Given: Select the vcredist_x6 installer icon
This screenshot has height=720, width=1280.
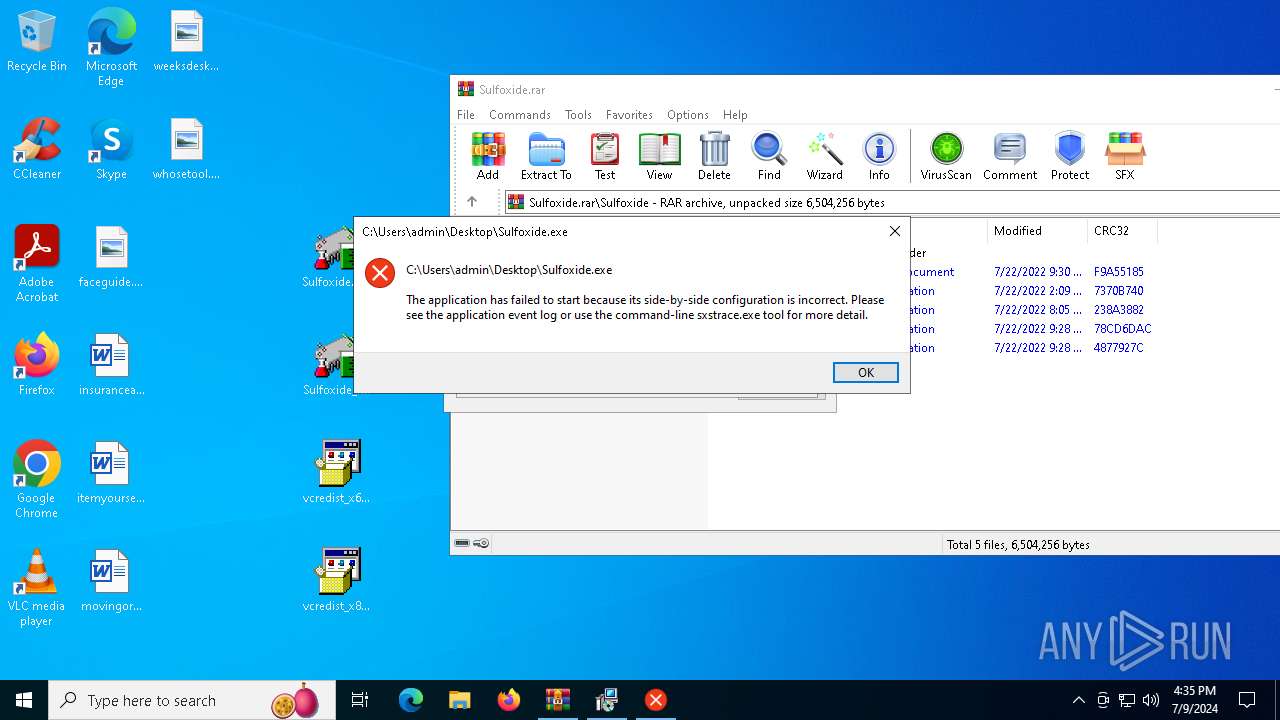Looking at the screenshot, I should (x=337, y=473).
